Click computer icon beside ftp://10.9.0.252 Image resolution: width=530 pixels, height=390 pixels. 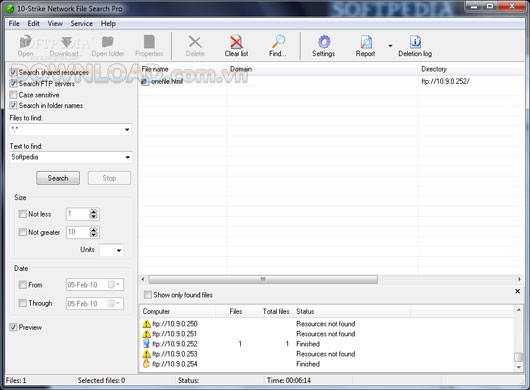coord(146,344)
